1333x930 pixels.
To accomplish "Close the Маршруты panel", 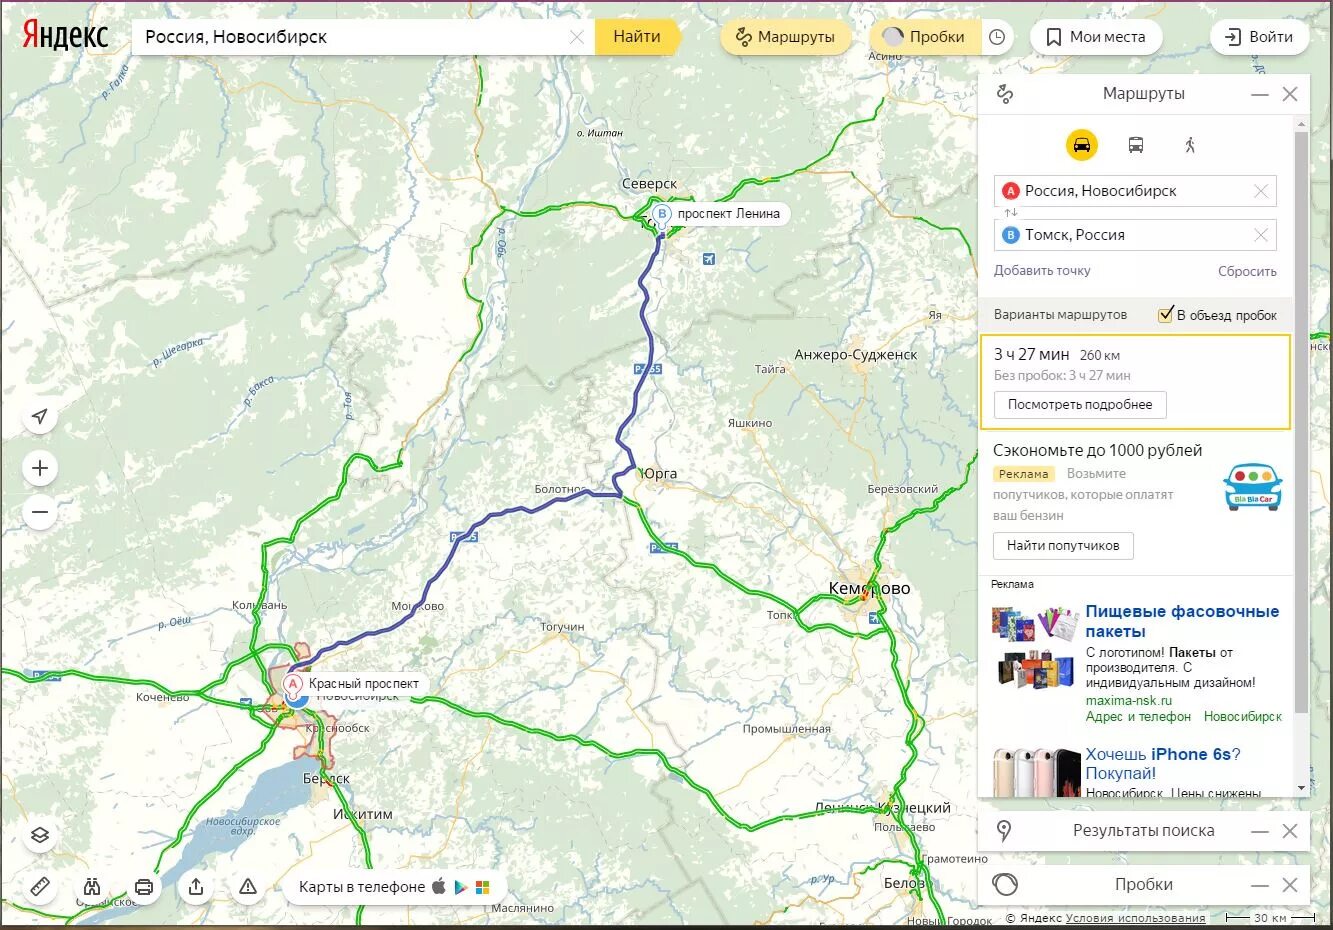I will [1290, 94].
